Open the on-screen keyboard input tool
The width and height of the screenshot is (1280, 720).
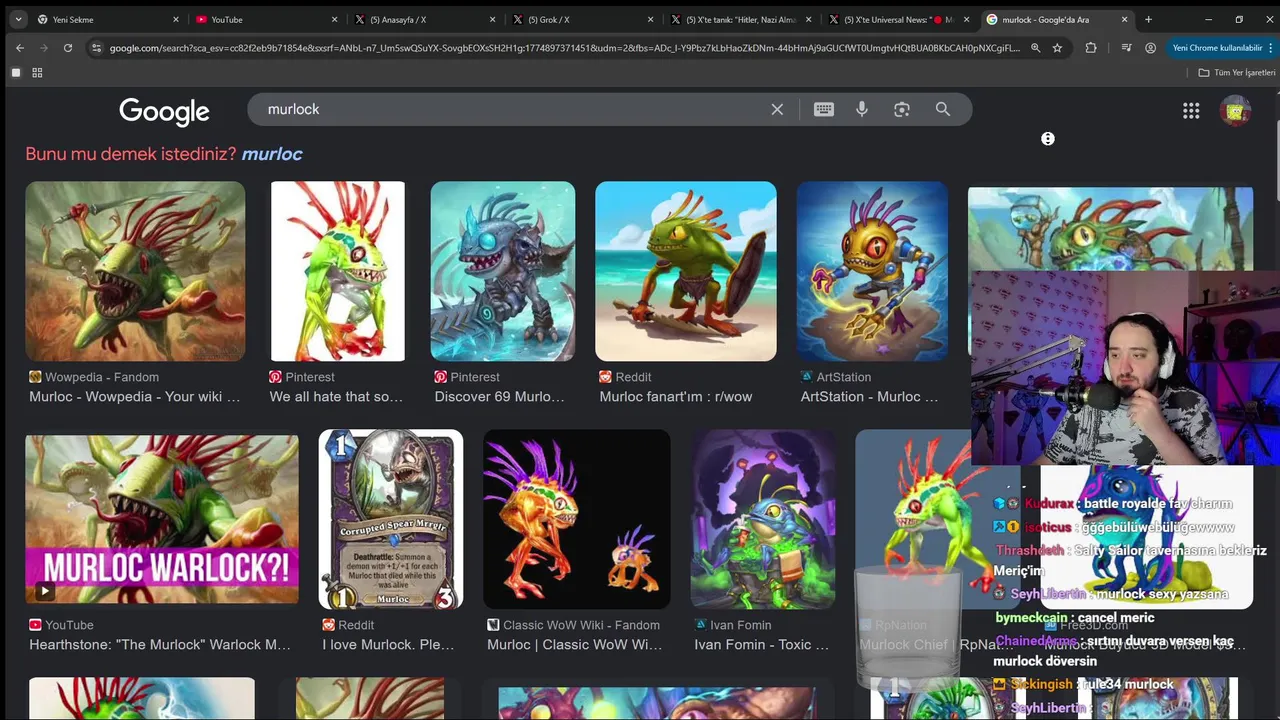[x=823, y=109]
